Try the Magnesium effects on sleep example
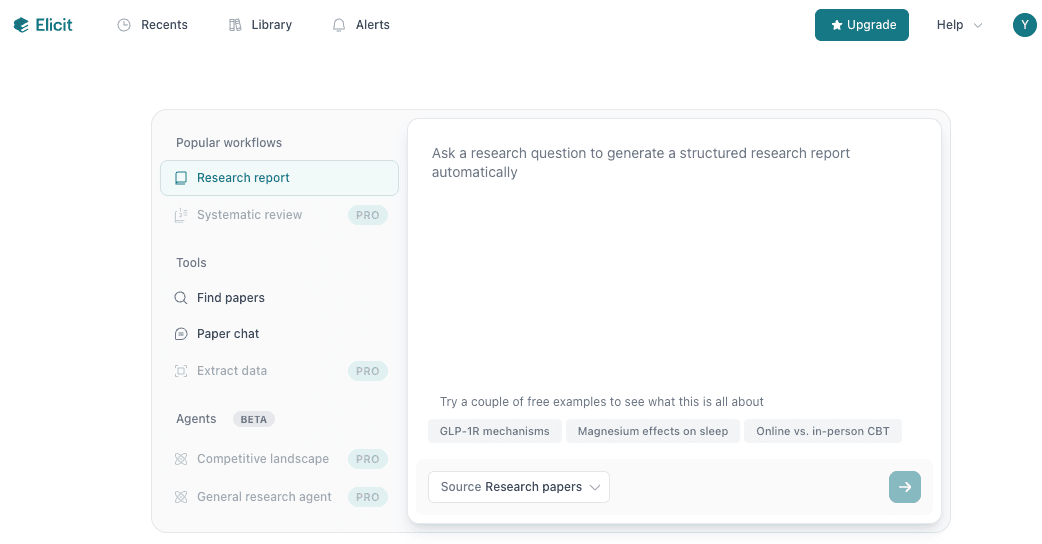This screenshot has width=1042, height=544. pos(653,431)
